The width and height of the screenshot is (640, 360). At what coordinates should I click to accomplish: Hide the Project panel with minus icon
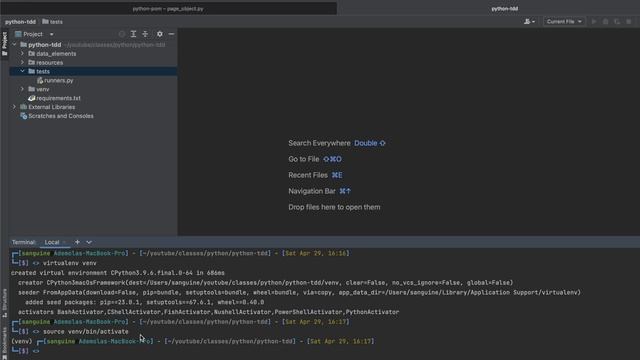click(x=171, y=34)
